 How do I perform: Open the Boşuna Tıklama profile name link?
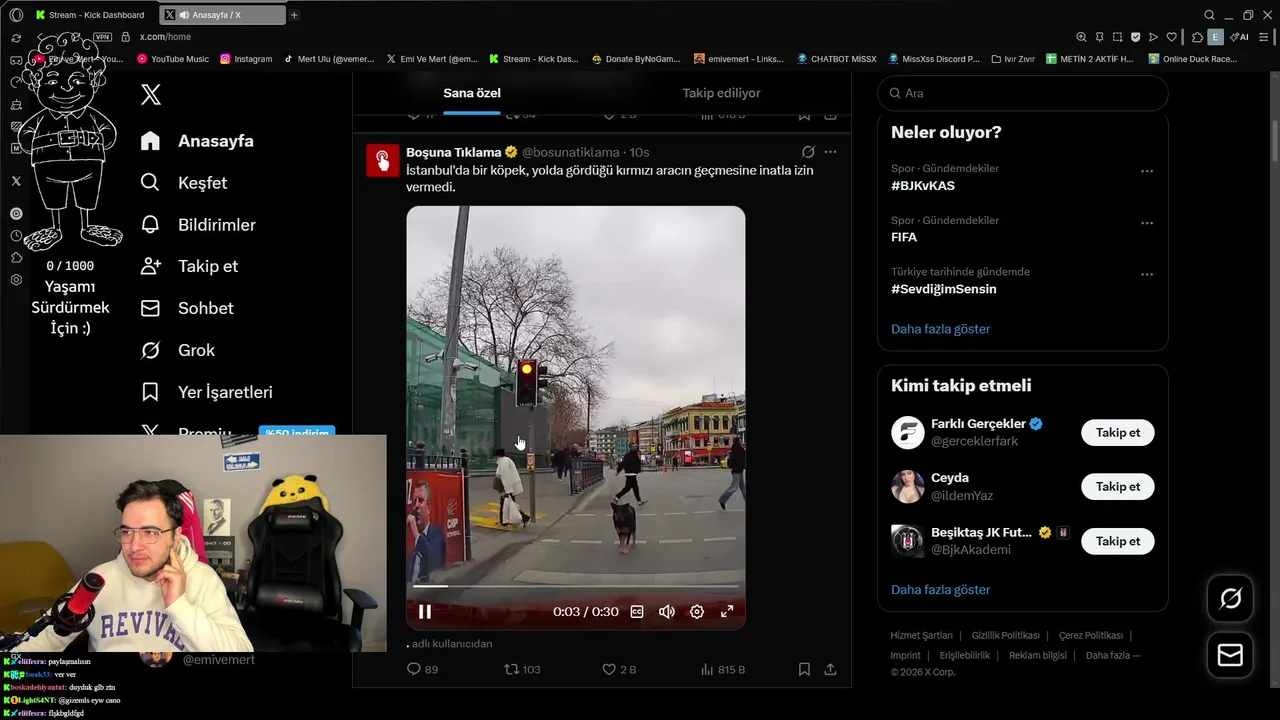tap(453, 152)
